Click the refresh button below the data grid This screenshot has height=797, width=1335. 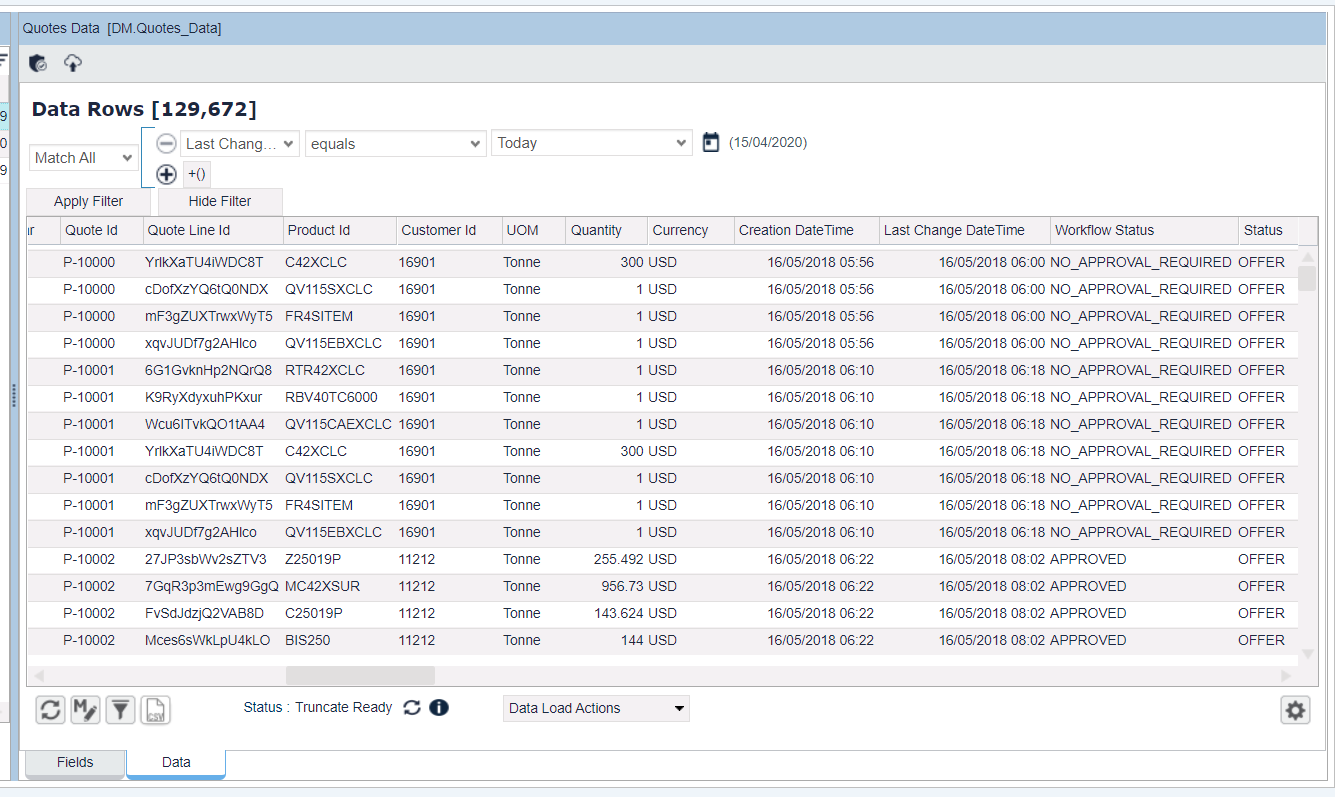pyautogui.click(x=51, y=710)
